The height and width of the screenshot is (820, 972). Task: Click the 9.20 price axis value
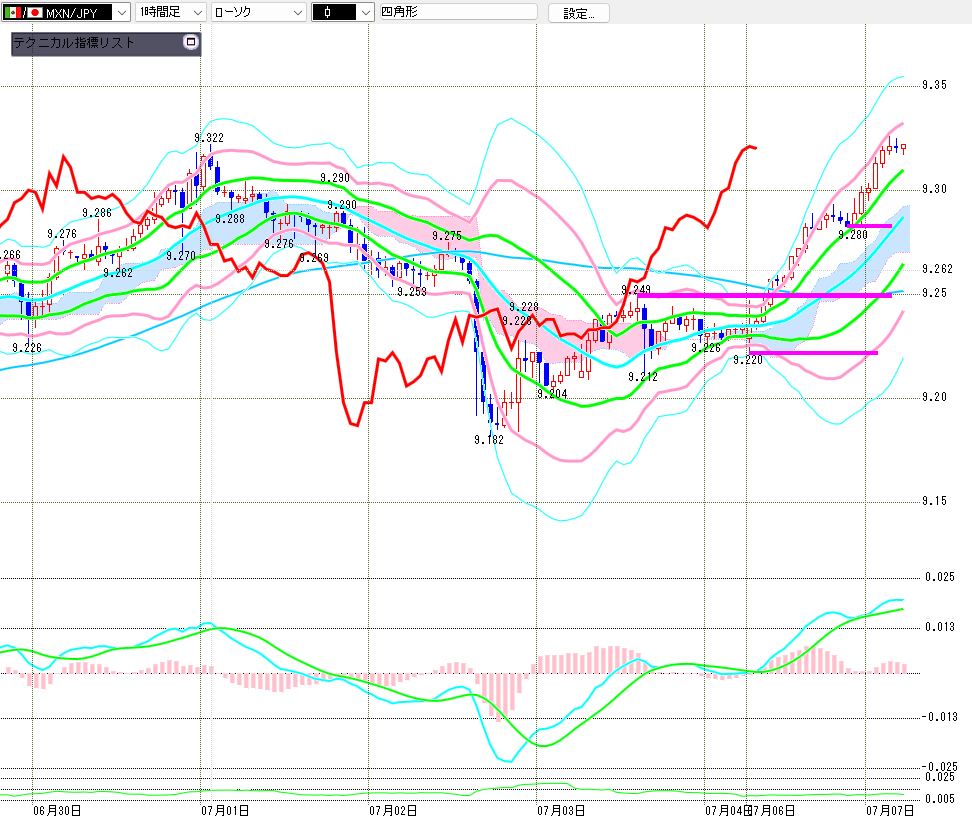[x=934, y=397]
